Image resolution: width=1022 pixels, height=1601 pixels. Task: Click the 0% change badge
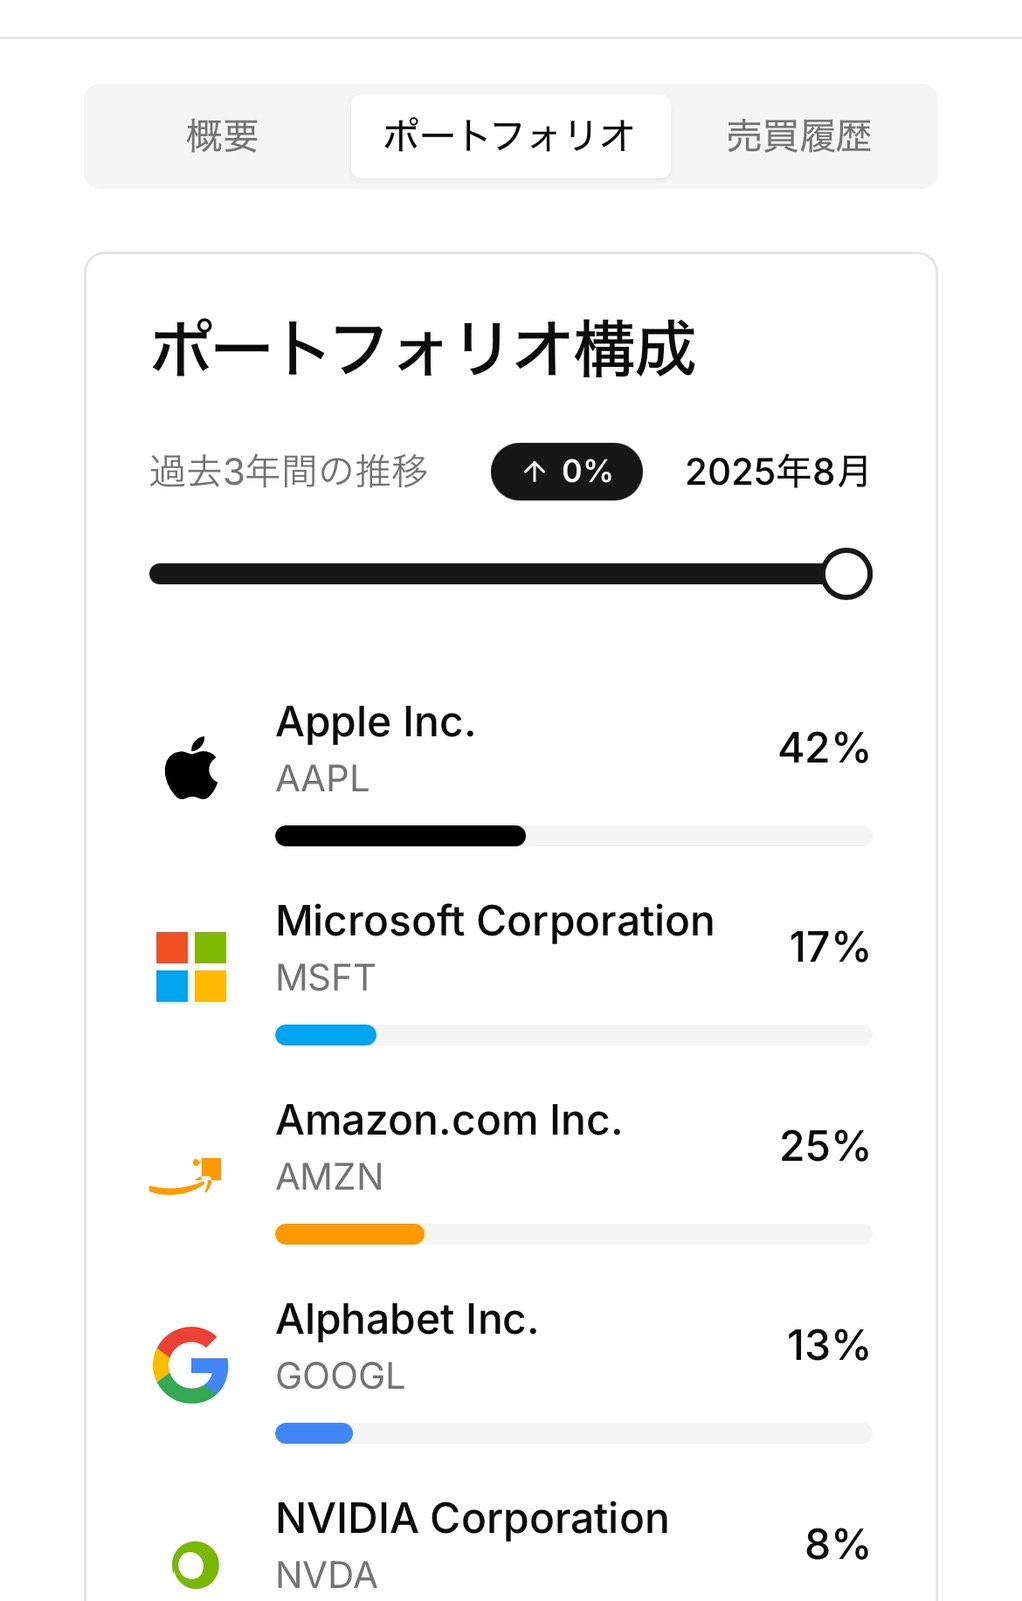pyautogui.click(x=566, y=471)
